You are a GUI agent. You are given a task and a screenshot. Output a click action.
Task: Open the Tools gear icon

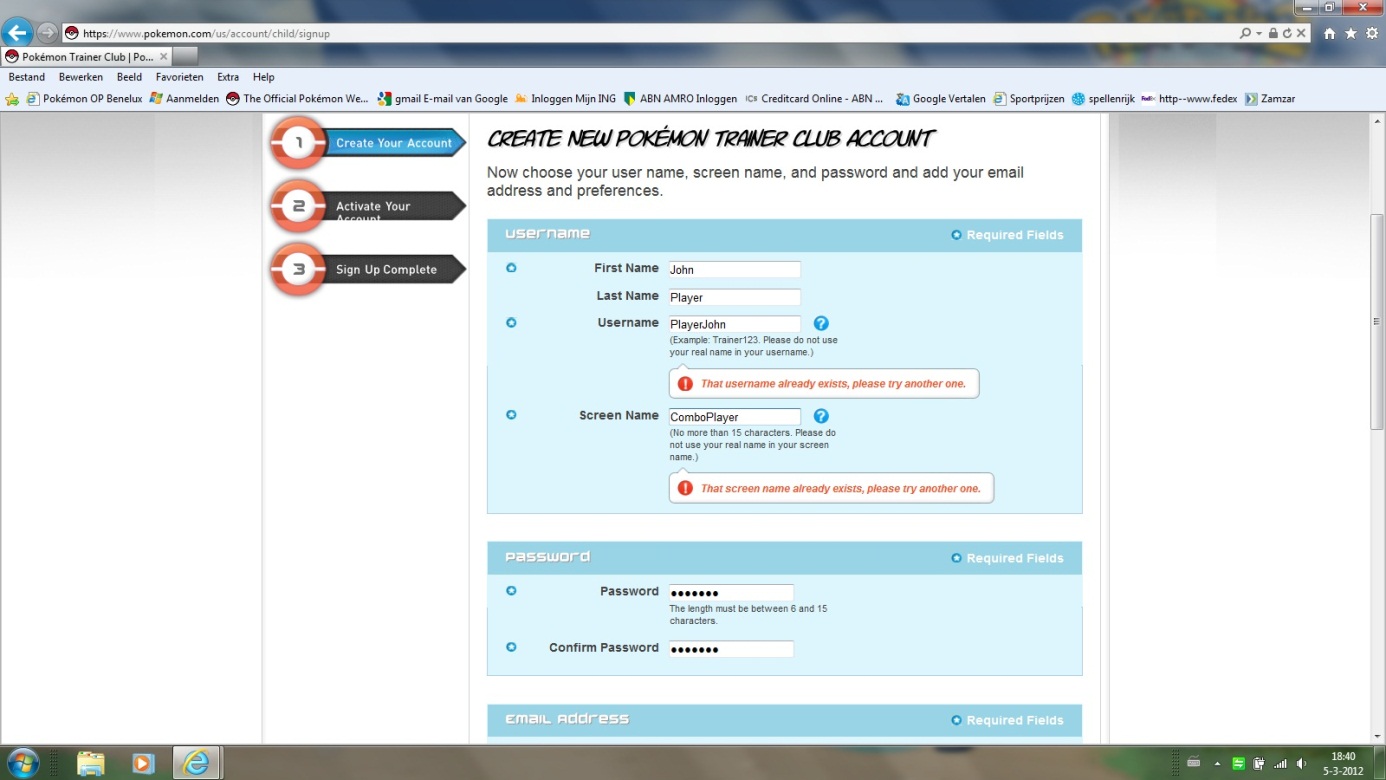(1372, 33)
